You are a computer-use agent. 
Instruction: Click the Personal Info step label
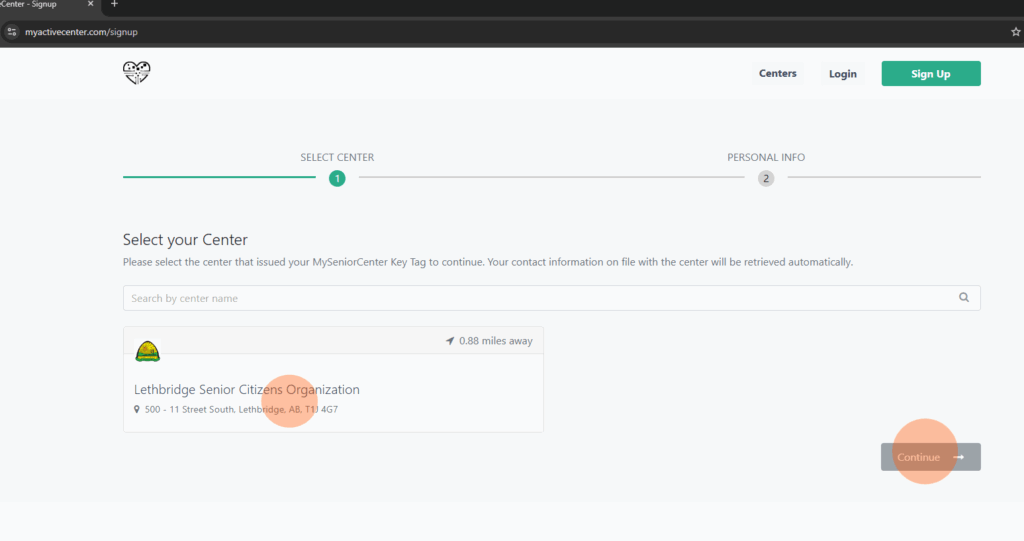tap(765, 157)
